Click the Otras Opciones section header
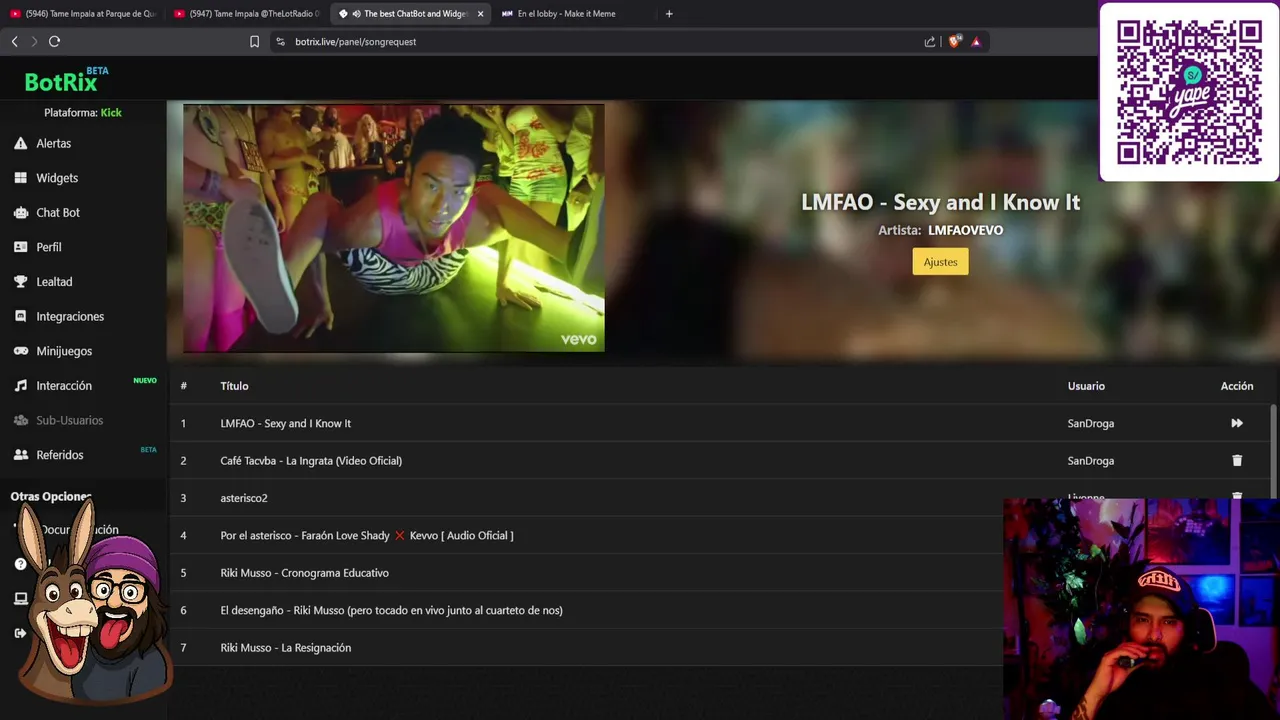 point(51,497)
